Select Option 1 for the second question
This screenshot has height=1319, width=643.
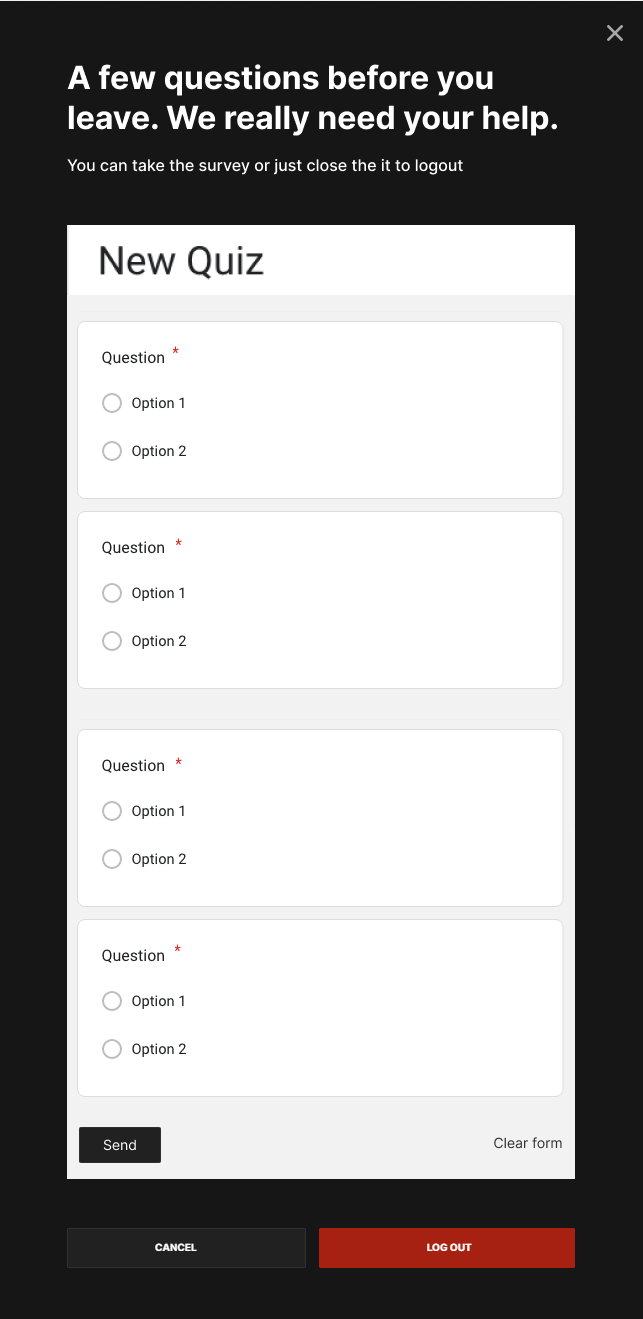[112, 593]
